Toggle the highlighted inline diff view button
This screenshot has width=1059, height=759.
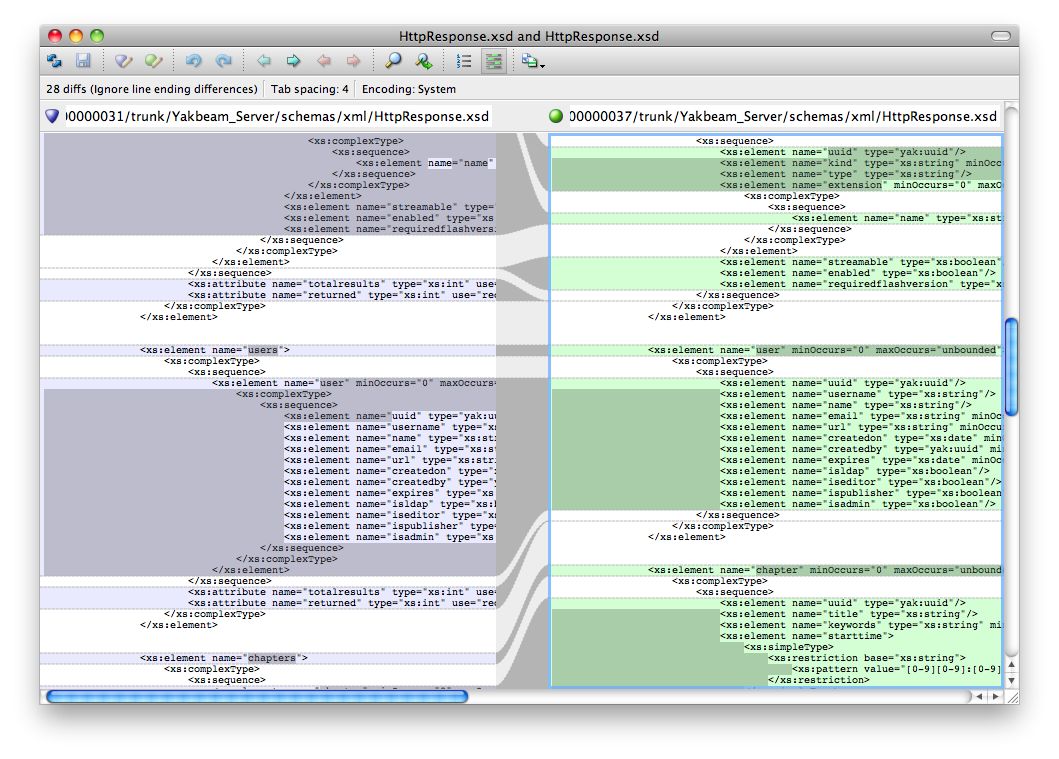(x=494, y=61)
